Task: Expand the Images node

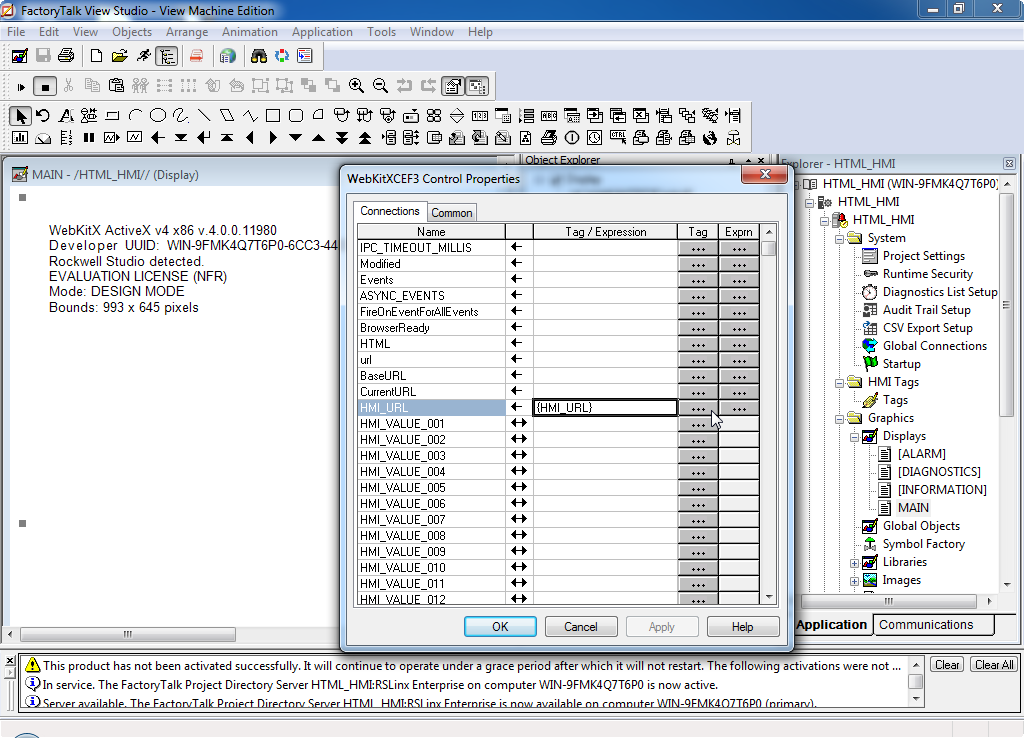Action: click(x=854, y=581)
